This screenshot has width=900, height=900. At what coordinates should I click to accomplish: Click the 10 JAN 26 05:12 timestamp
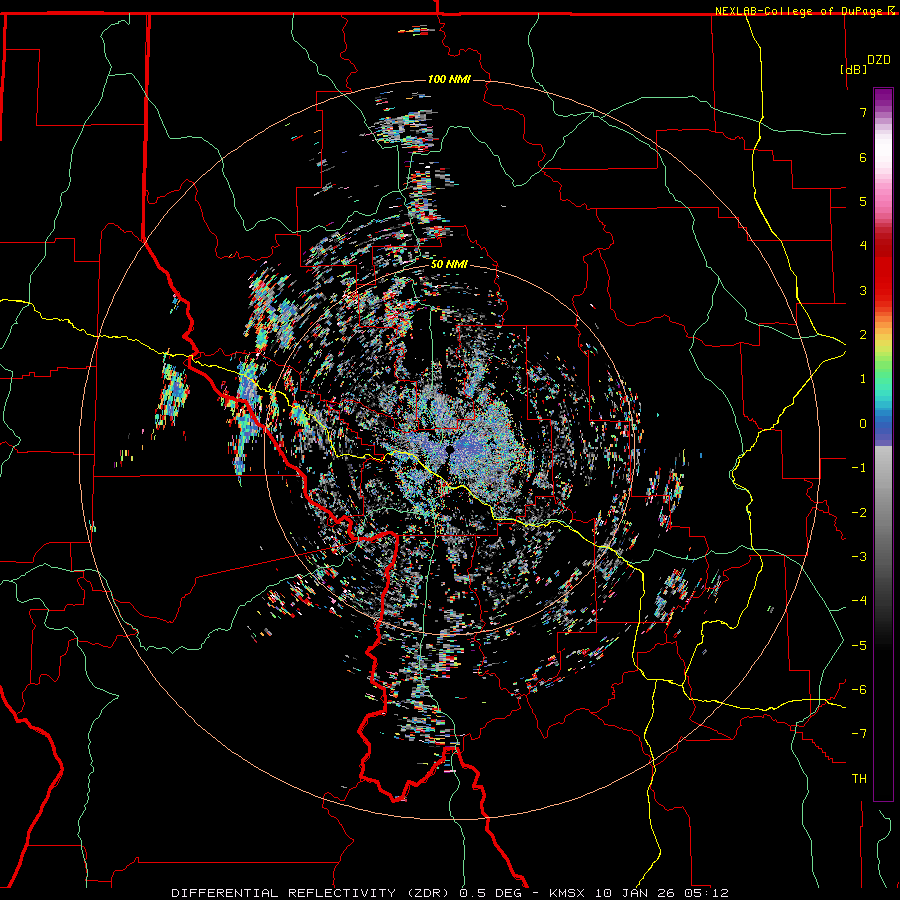[662, 893]
